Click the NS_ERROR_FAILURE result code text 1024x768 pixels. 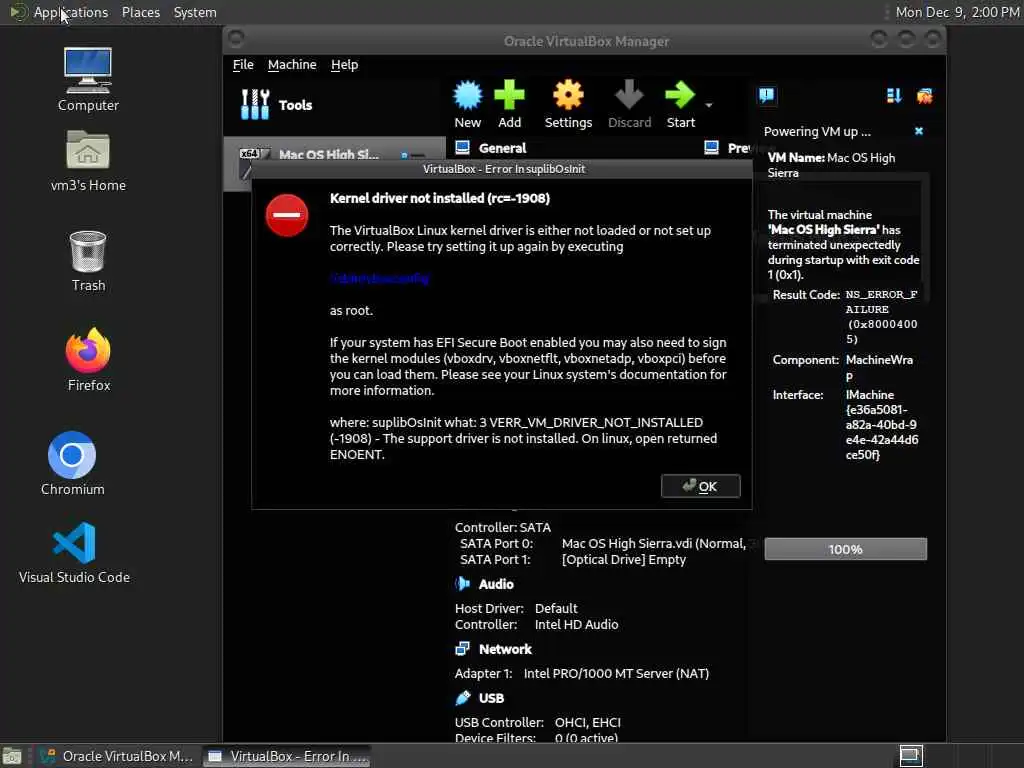[881, 317]
